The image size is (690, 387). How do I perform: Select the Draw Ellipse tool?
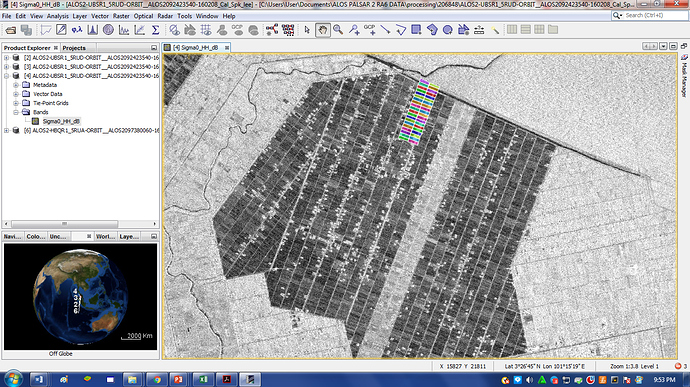coord(448,30)
